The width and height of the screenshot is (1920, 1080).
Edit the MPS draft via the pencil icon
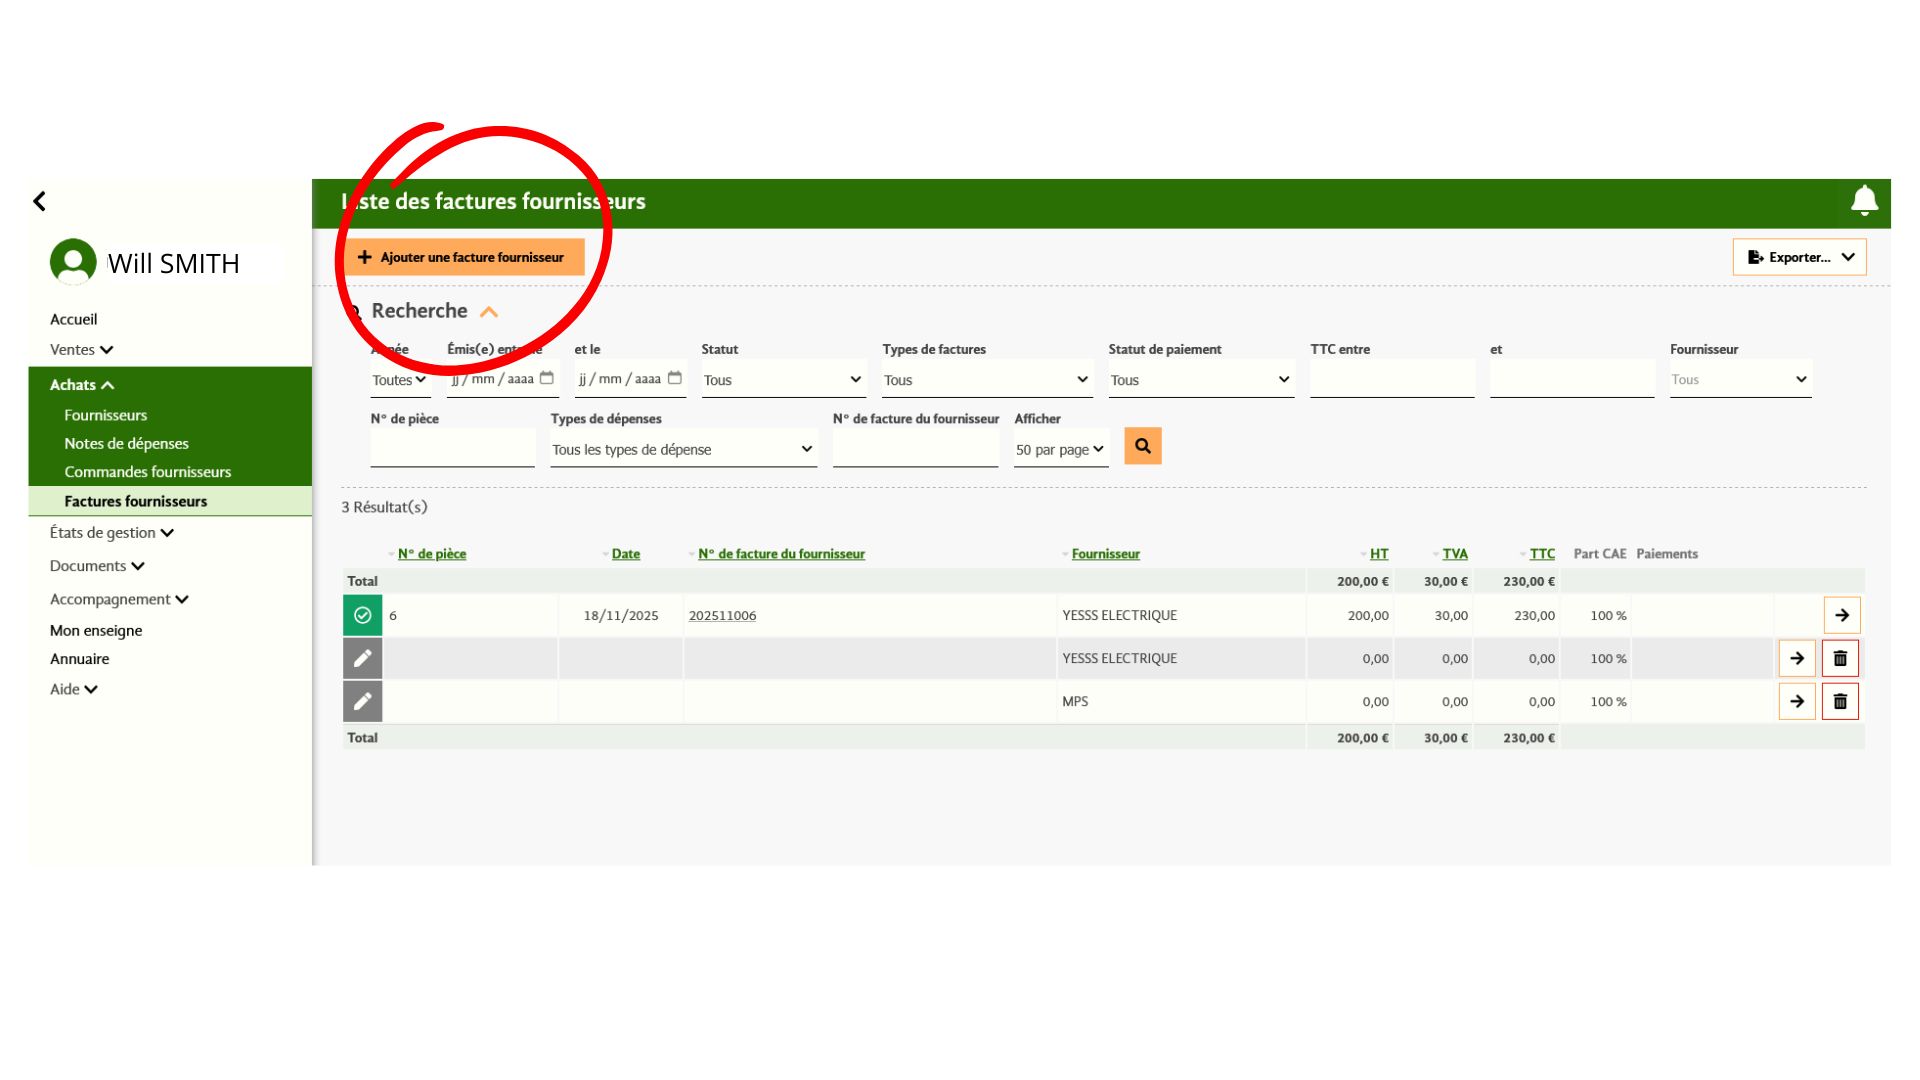pyautogui.click(x=362, y=701)
